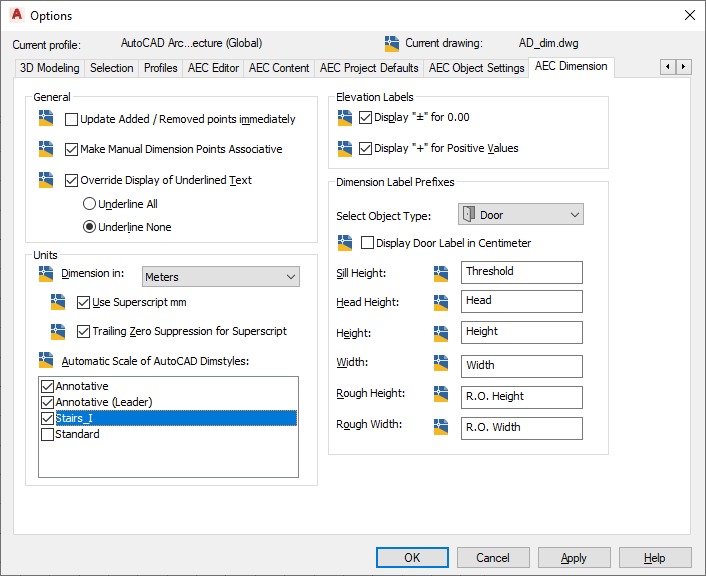Click drawing icon in Rough Height row
Image resolution: width=706 pixels, height=576 pixels.
441,394
